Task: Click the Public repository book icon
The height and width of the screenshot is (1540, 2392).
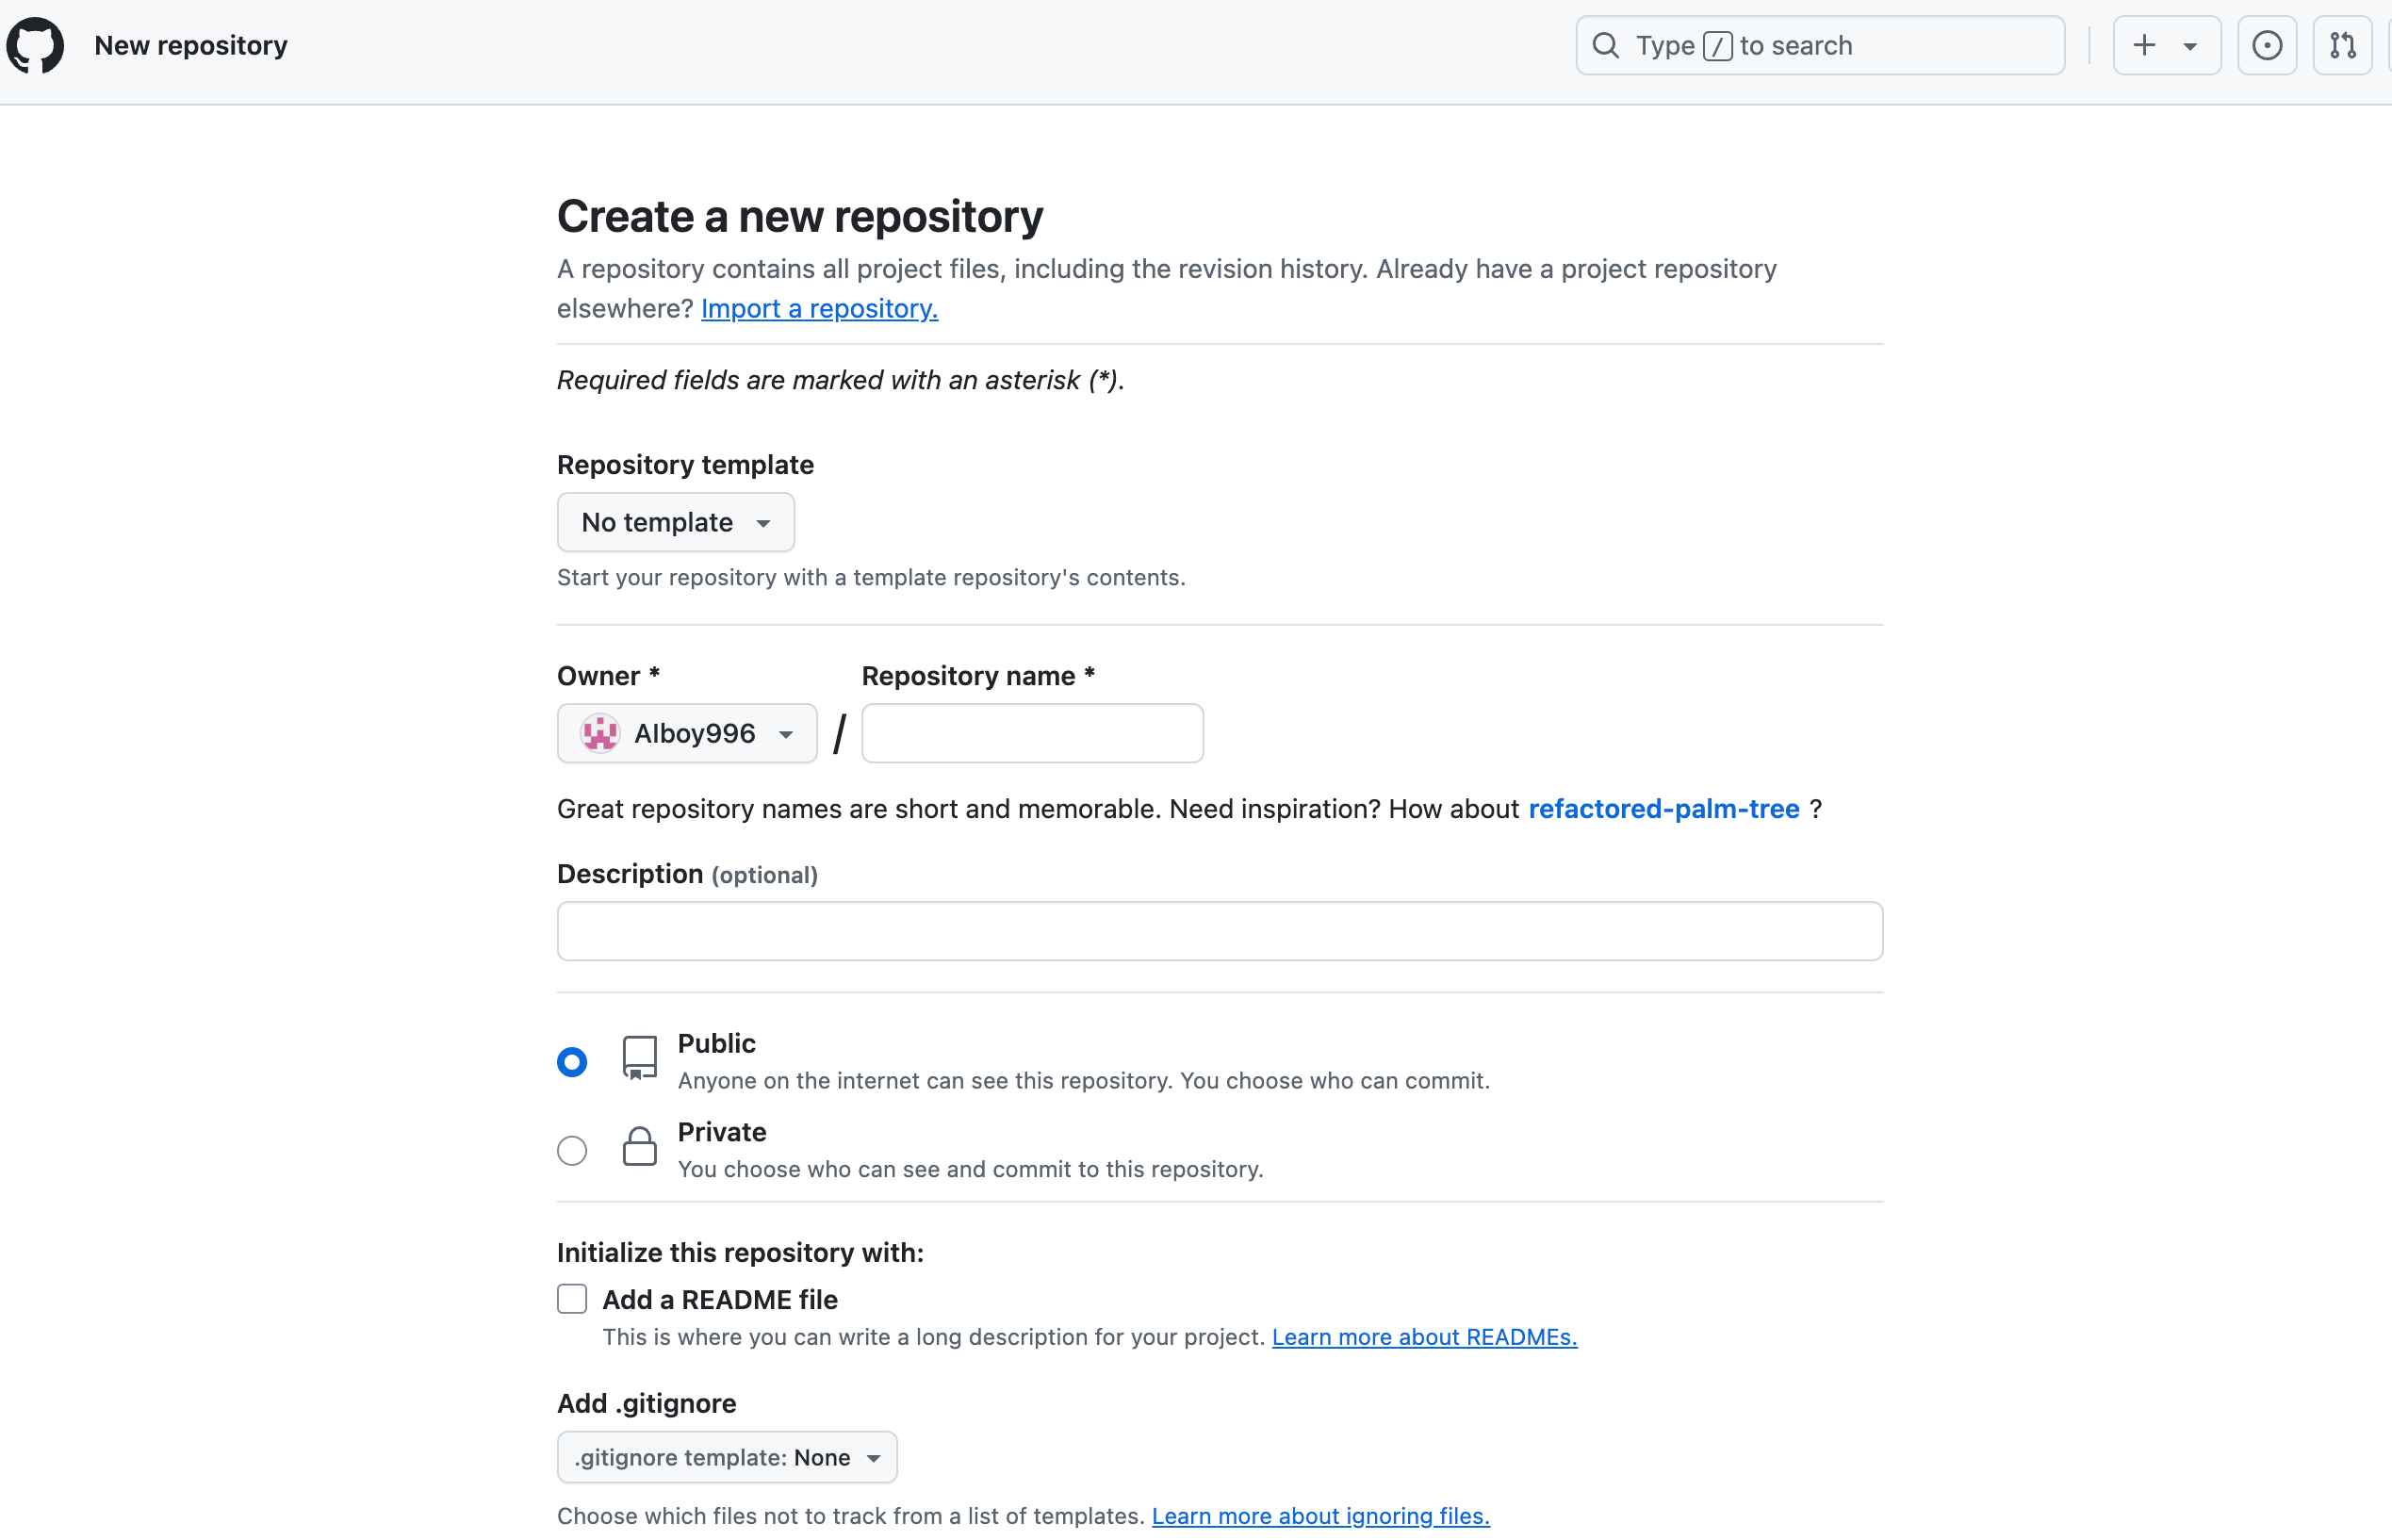Action: coord(640,1058)
